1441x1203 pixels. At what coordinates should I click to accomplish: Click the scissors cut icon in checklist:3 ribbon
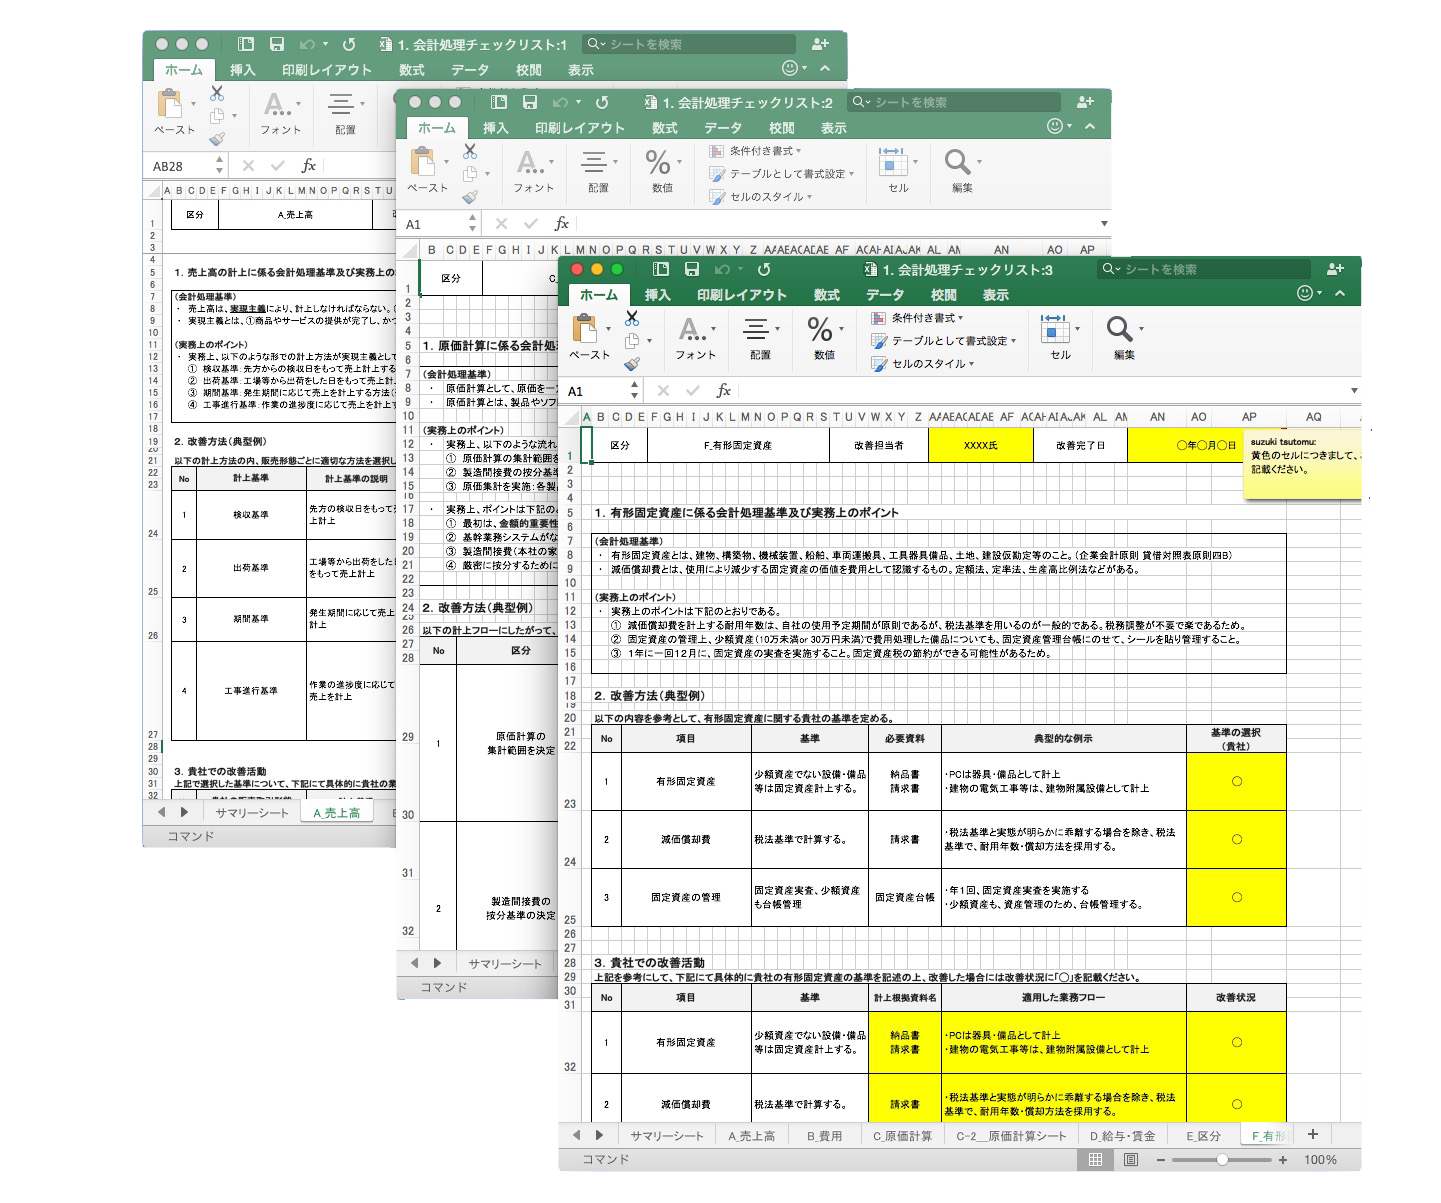[632, 318]
